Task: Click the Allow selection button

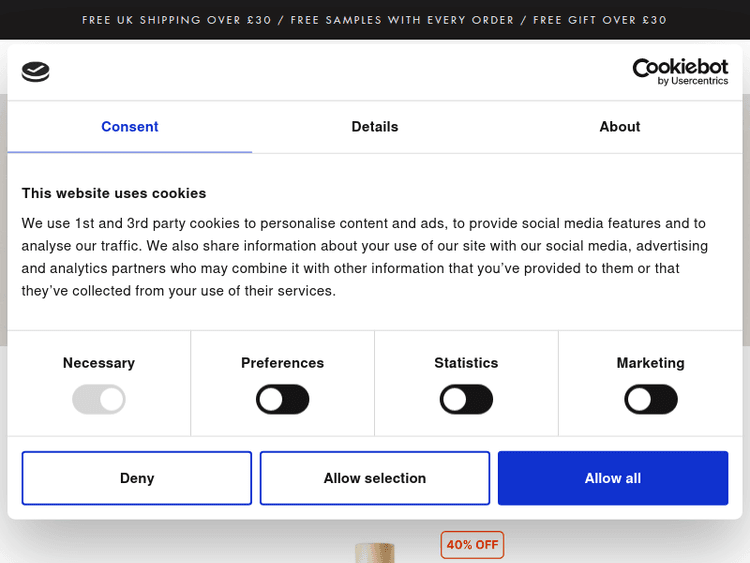Action: (x=375, y=478)
